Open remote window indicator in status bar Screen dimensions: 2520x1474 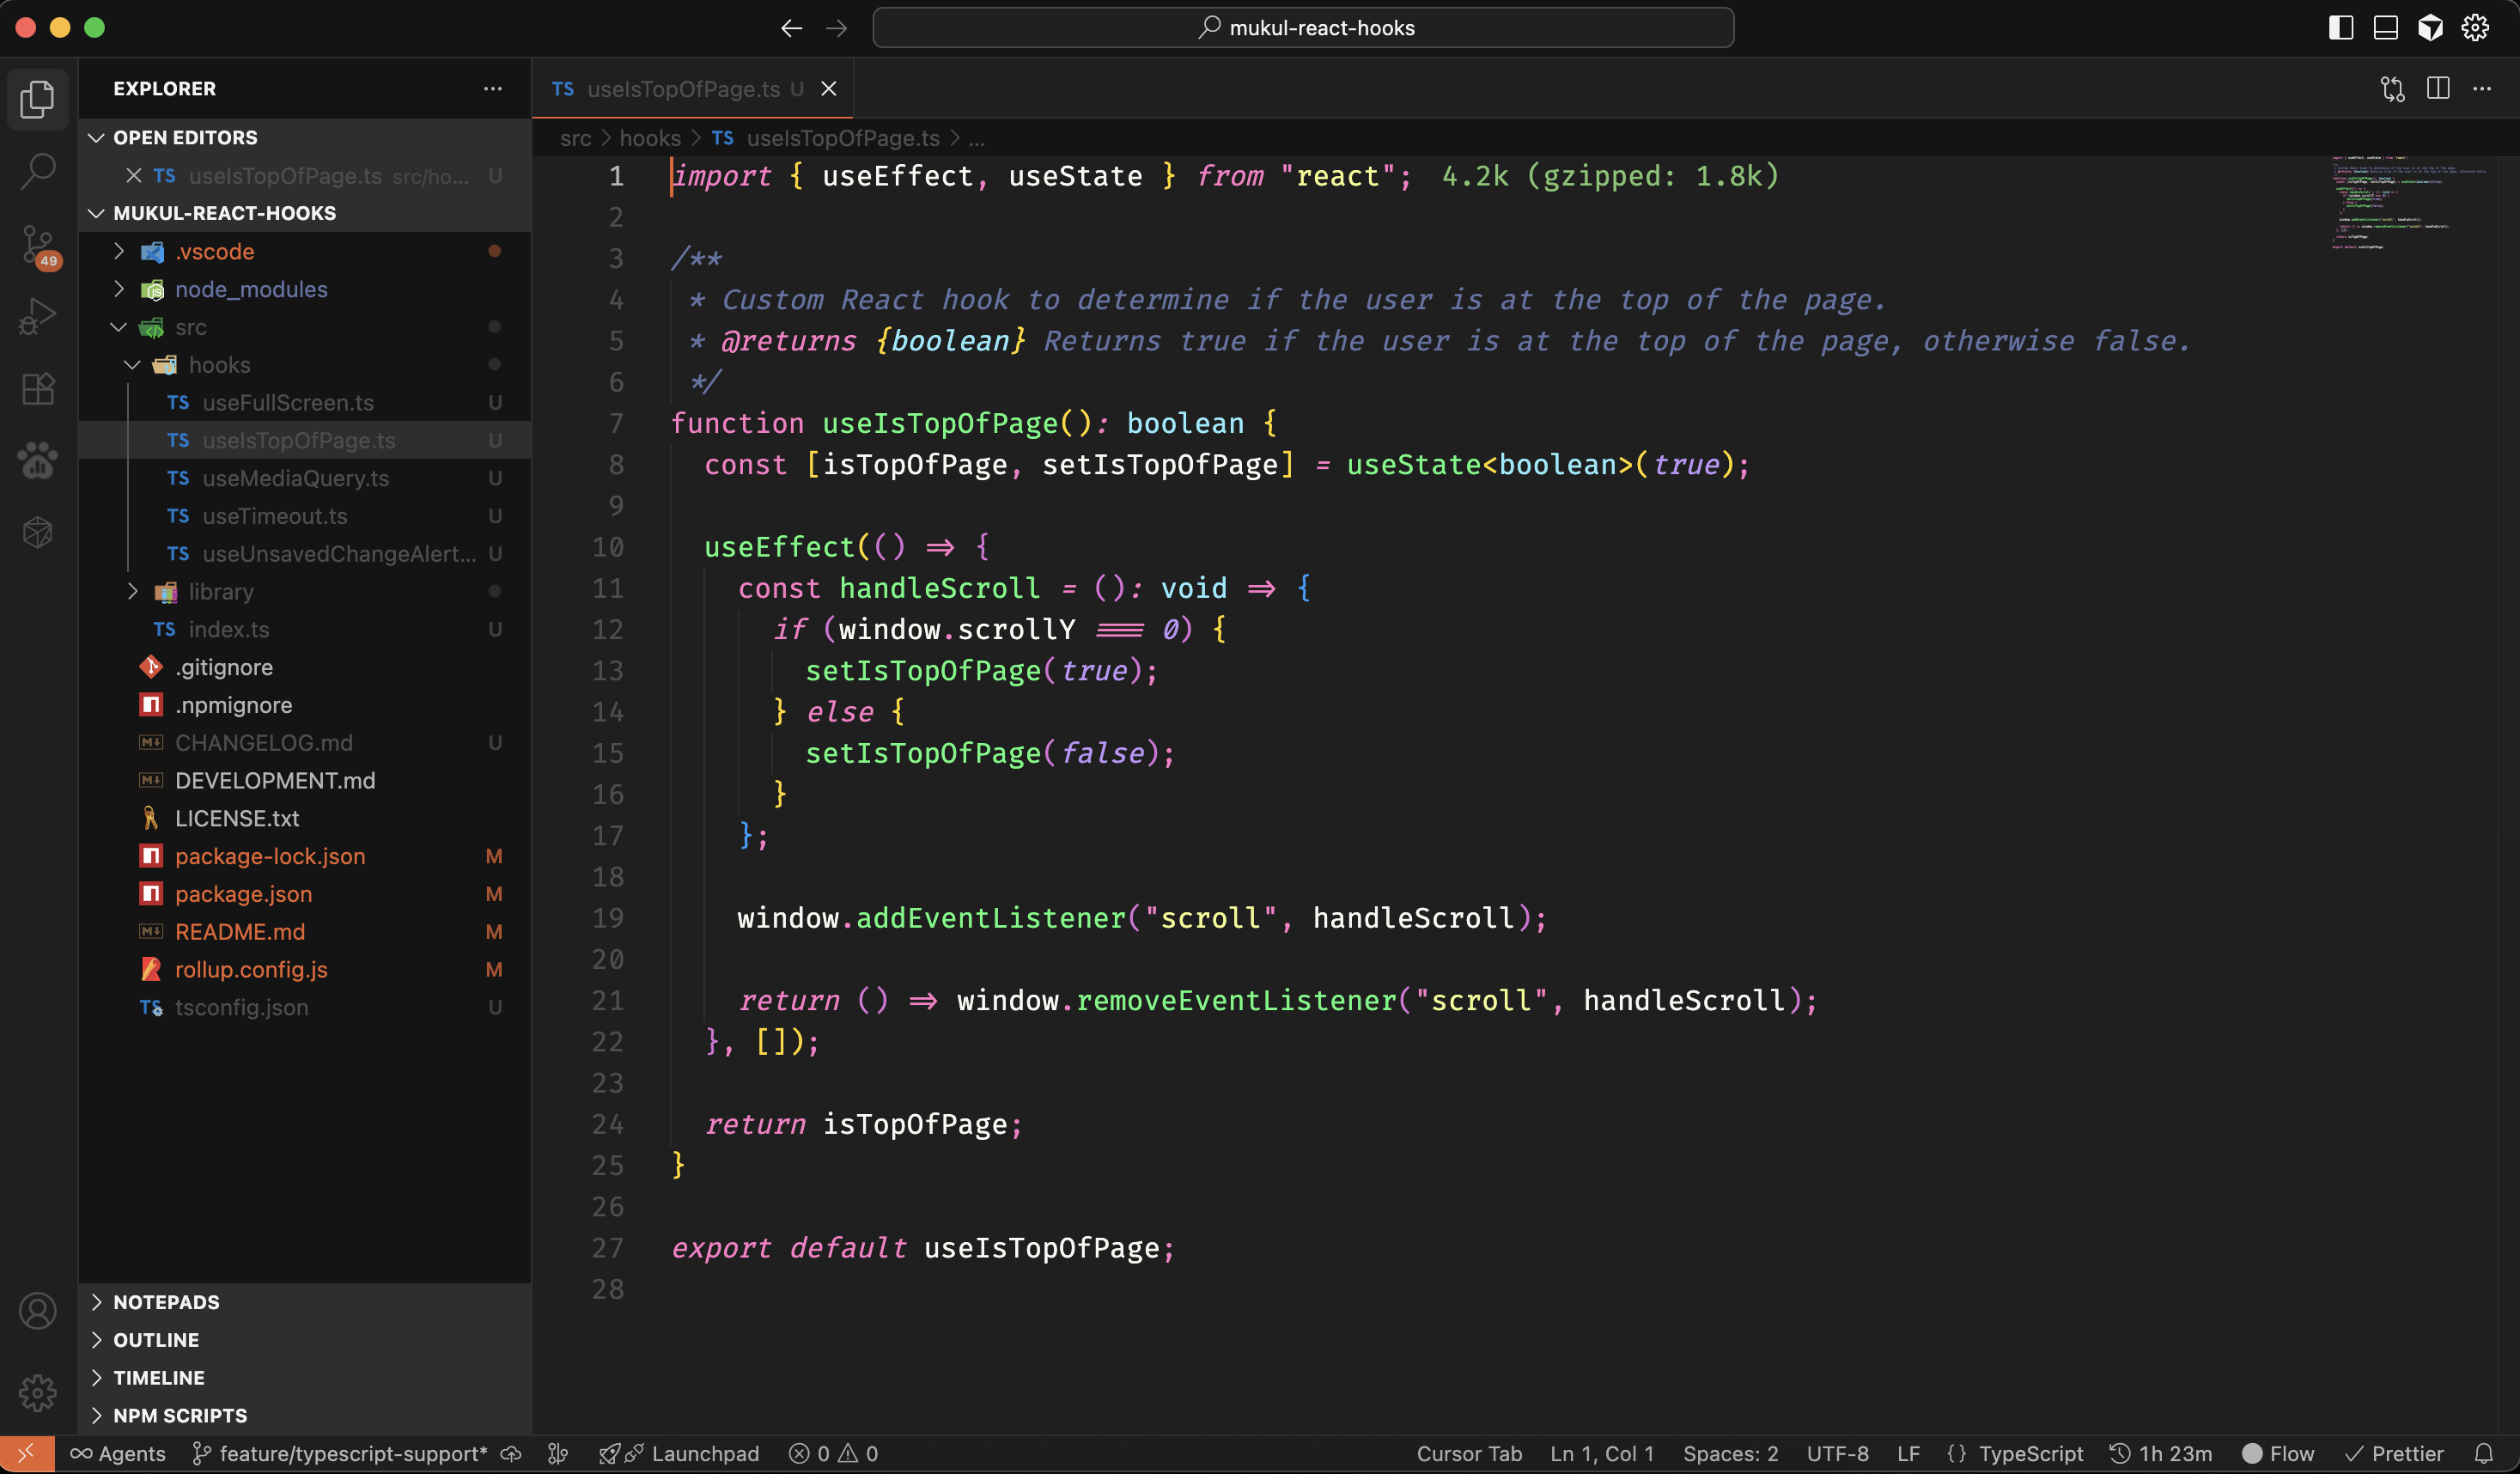point(27,1454)
